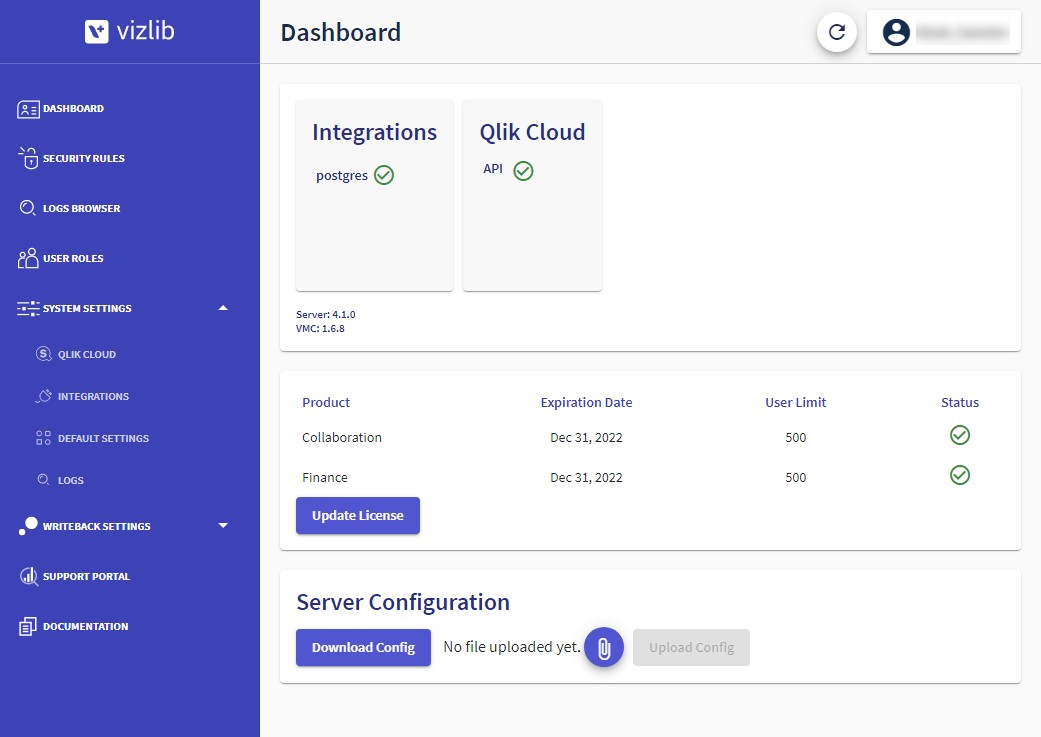
Task: Click the user account avatar icon
Action: pyautogui.click(x=896, y=32)
